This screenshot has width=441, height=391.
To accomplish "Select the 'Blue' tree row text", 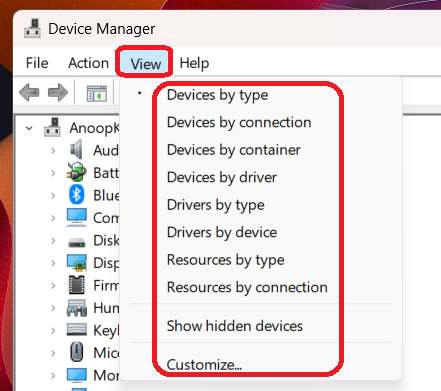I will click(x=106, y=195).
